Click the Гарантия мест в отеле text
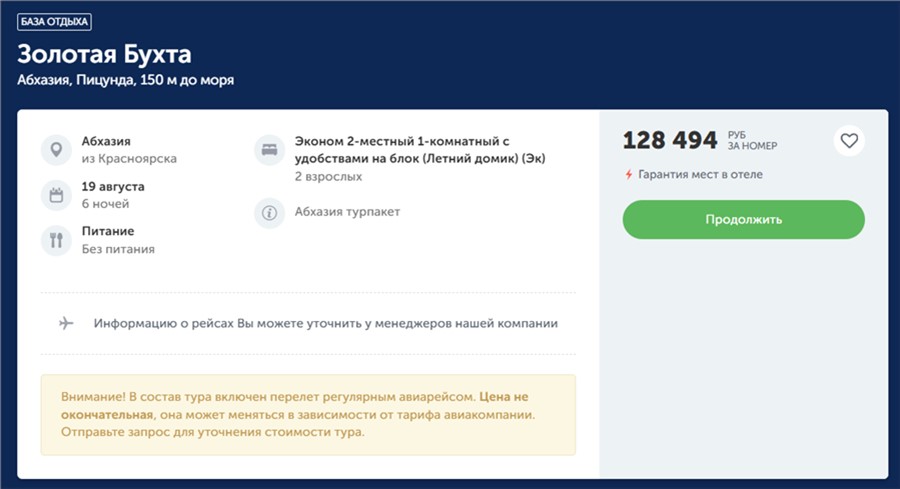The height and width of the screenshot is (489, 900). (700, 175)
